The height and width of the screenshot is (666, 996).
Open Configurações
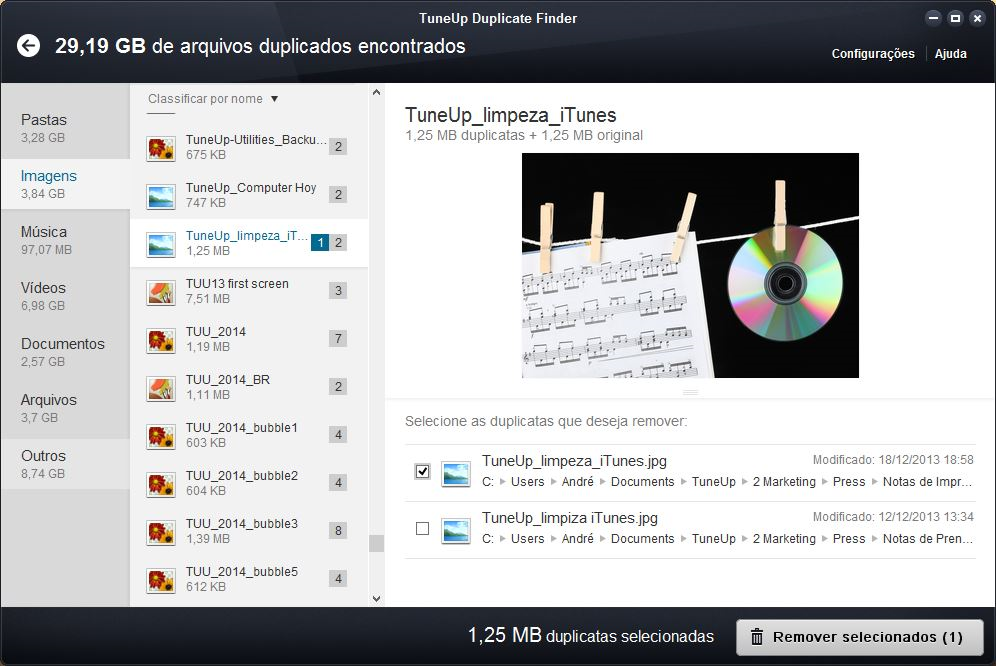coord(873,54)
